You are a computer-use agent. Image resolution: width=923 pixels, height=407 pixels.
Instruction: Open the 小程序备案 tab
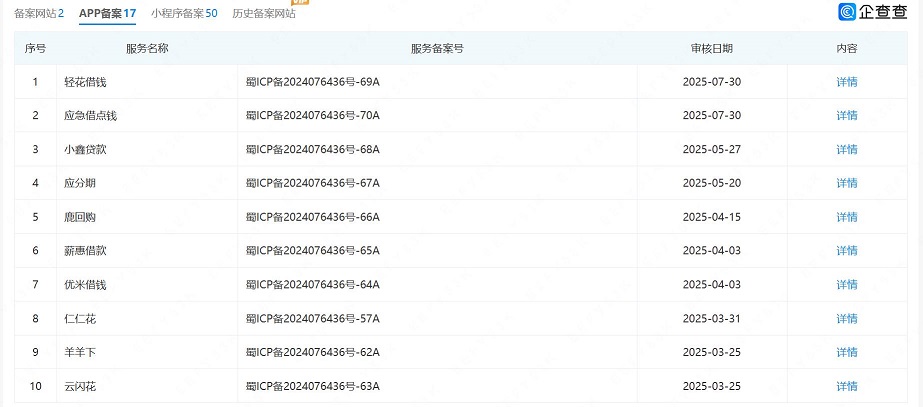184,14
